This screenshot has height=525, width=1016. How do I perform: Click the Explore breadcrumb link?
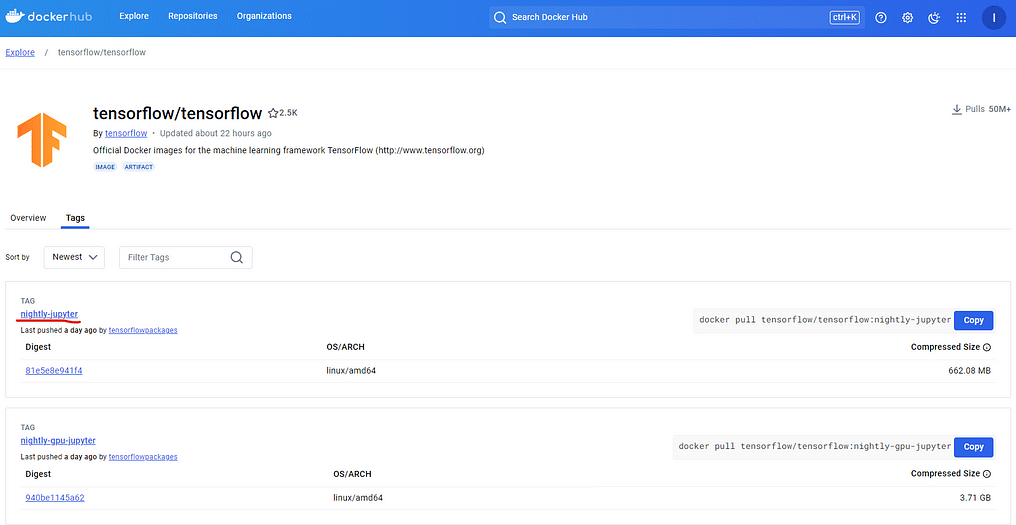(20, 52)
